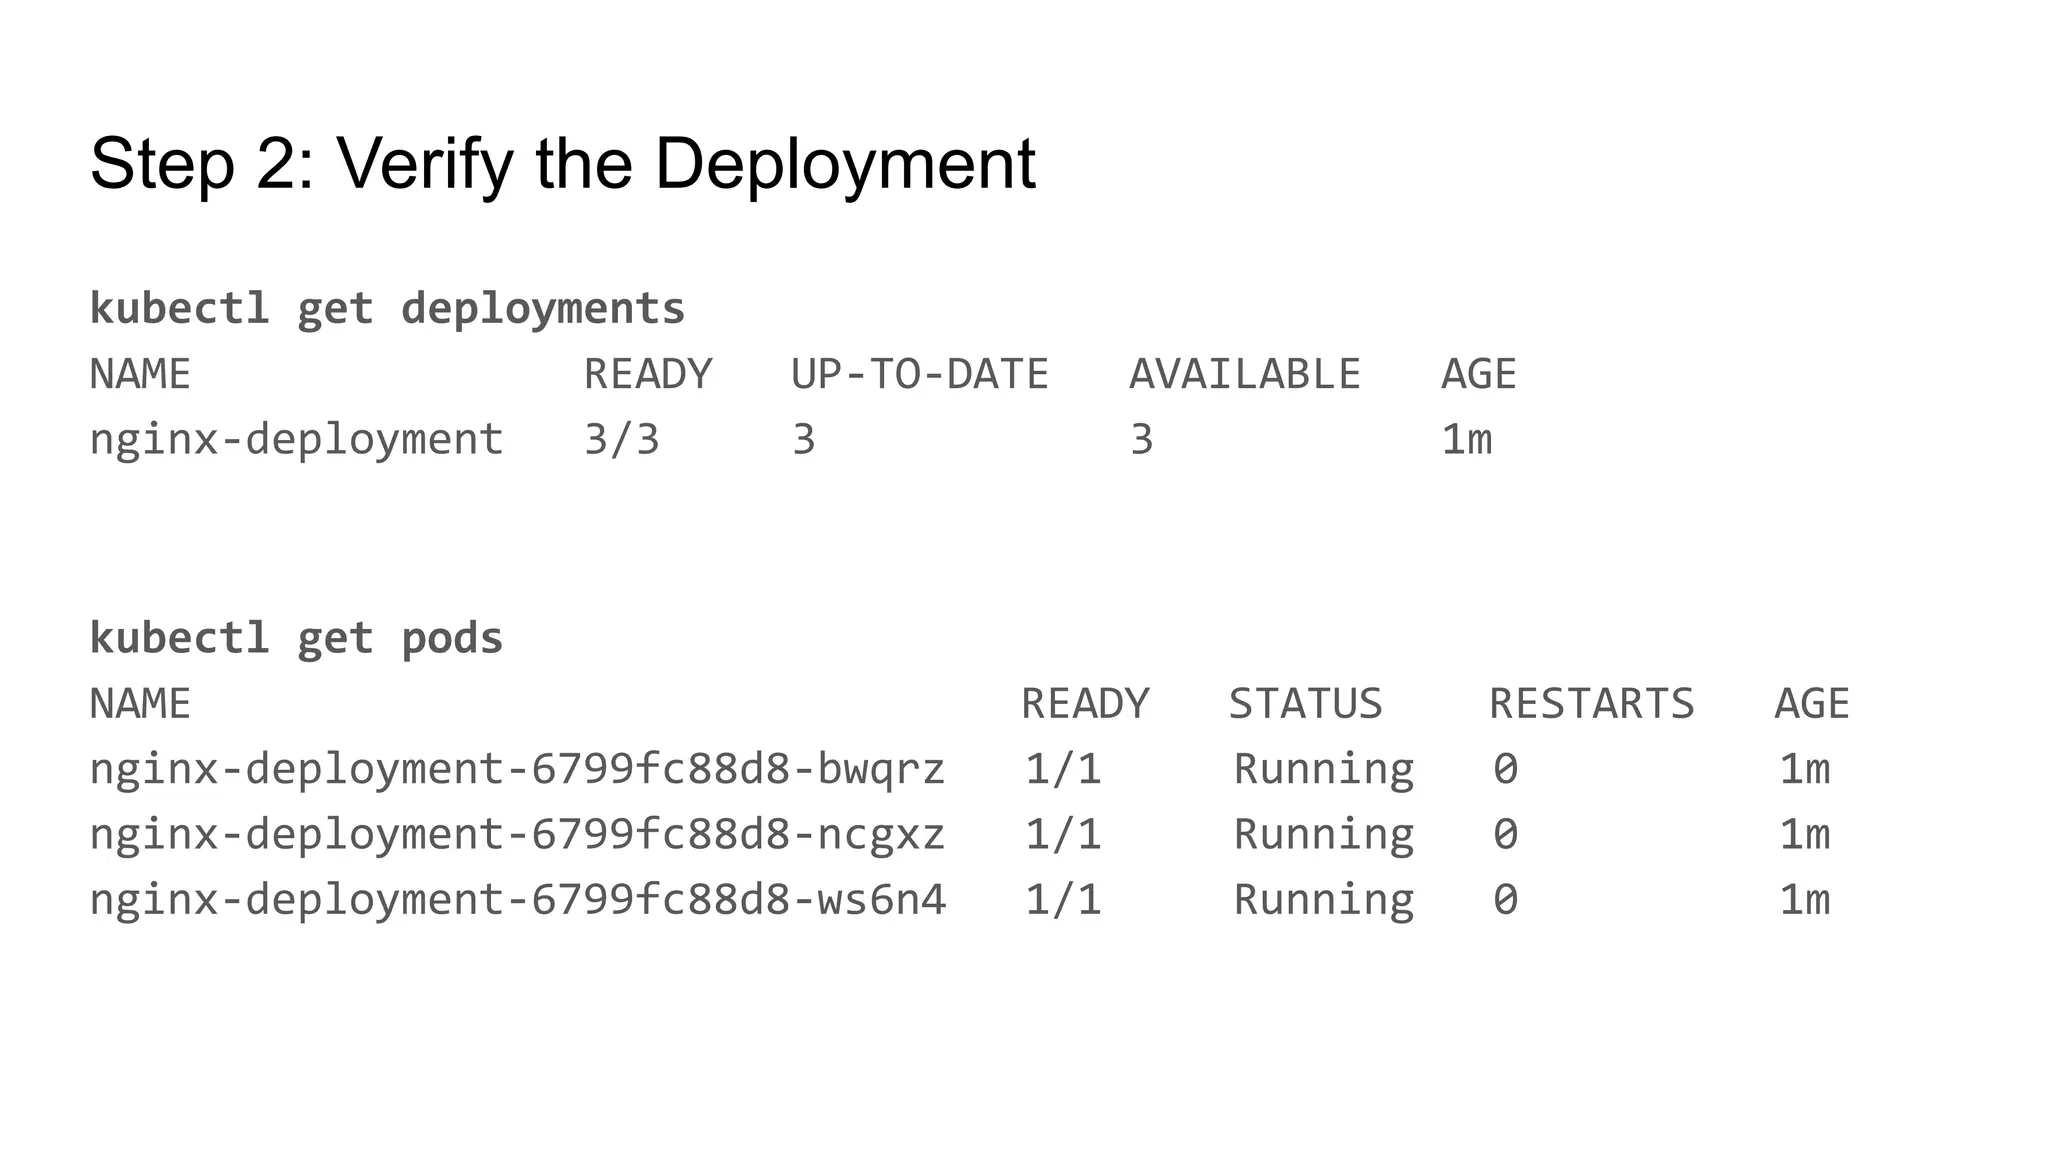Click the READY header in the deployments table
This screenshot has width=2048, height=1152.
point(648,375)
